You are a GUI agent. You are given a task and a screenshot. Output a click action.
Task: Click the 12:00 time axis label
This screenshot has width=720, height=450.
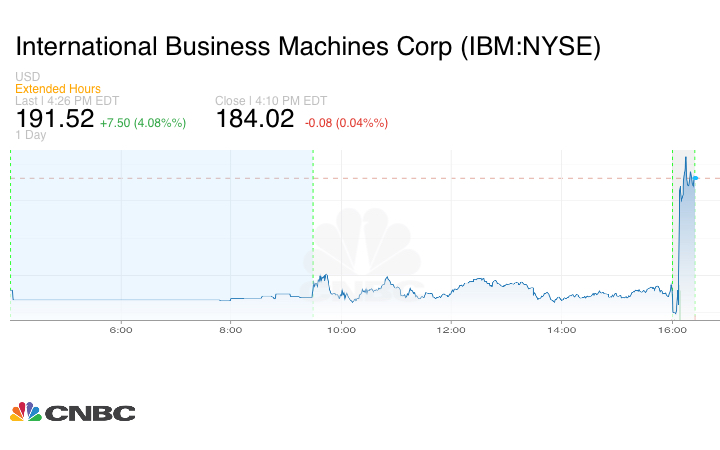pos(452,331)
